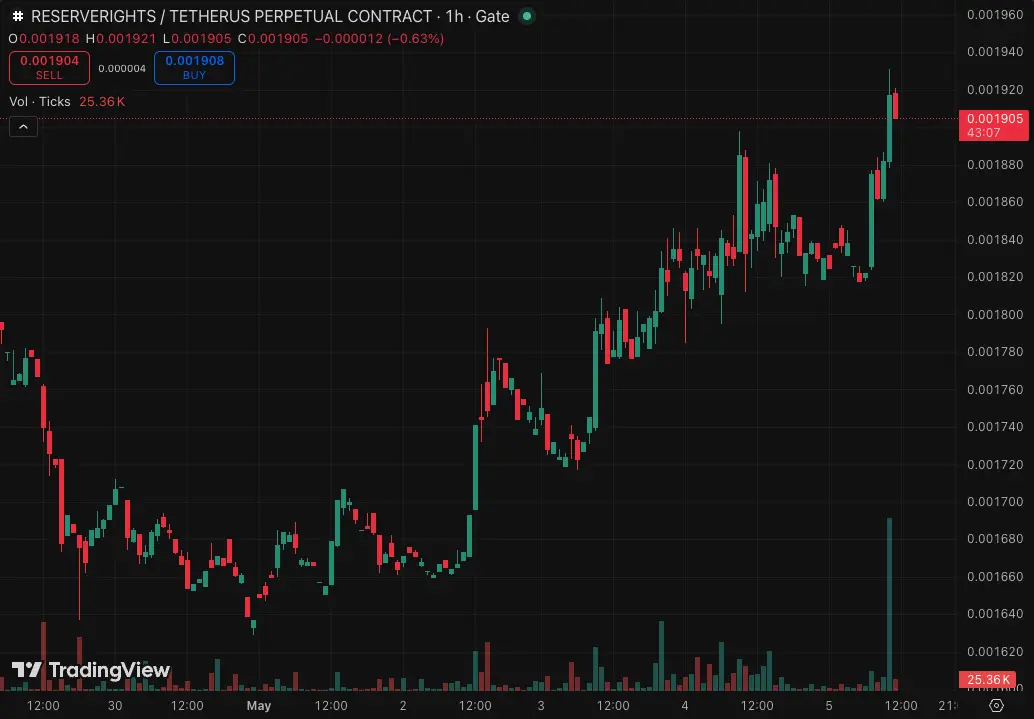Click the 0.001840 price axis label
The width and height of the screenshot is (1034, 719).
point(995,239)
